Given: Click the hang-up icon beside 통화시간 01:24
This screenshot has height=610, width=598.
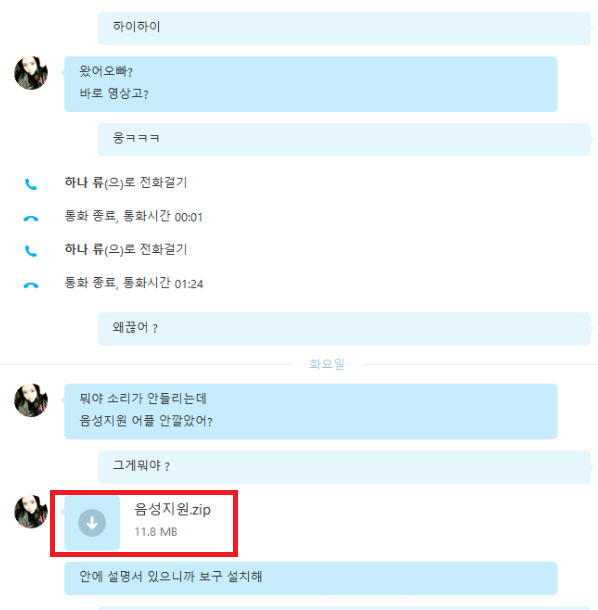Looking at the screenshot, I should [x=31, y=285].
